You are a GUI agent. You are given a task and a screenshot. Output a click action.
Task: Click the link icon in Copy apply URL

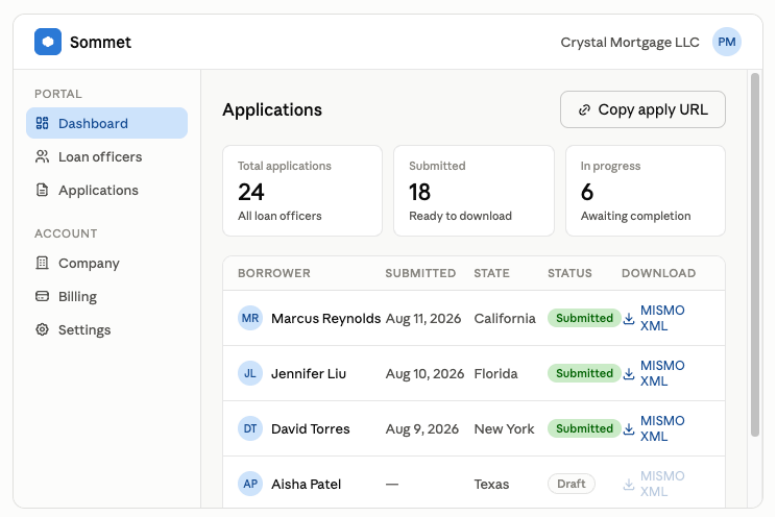[584, 110]
